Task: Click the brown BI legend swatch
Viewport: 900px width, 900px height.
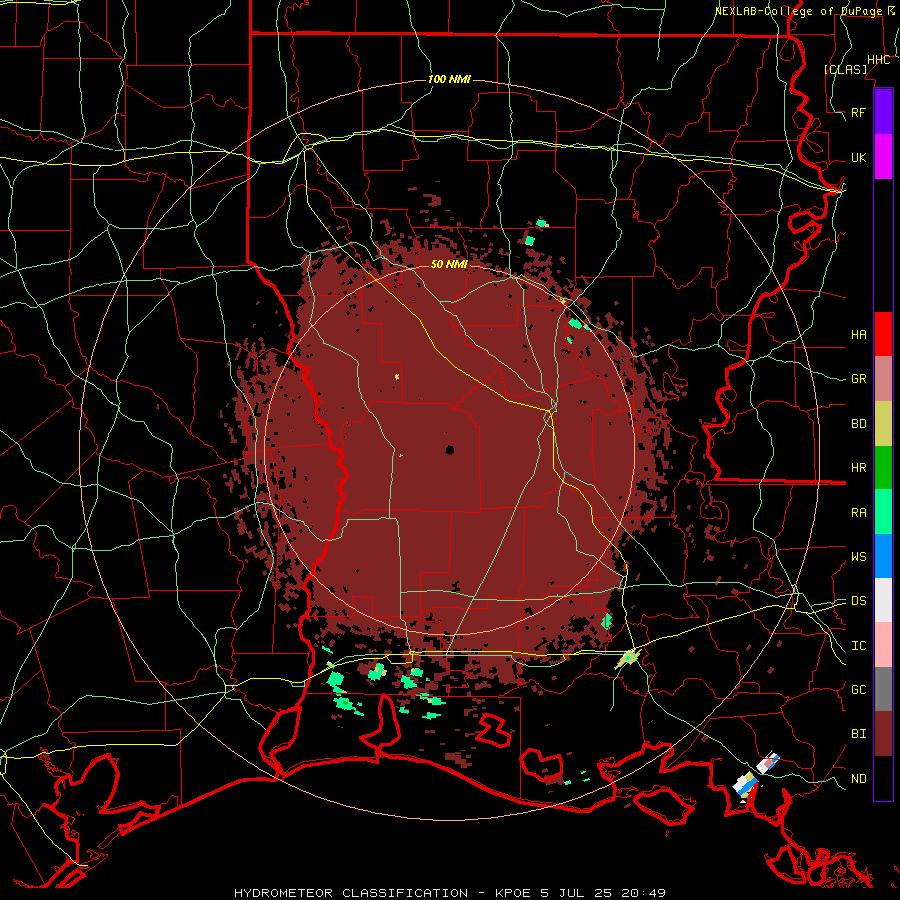Action: 883,734
